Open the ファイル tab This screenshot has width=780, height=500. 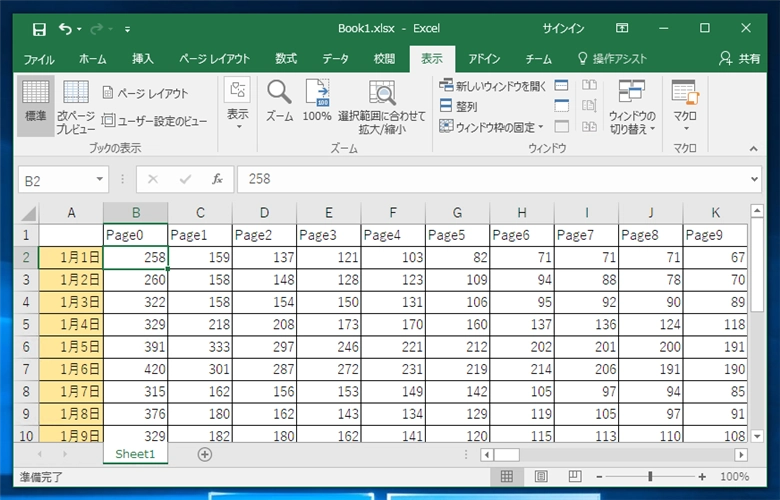click(x=39, y=59)
